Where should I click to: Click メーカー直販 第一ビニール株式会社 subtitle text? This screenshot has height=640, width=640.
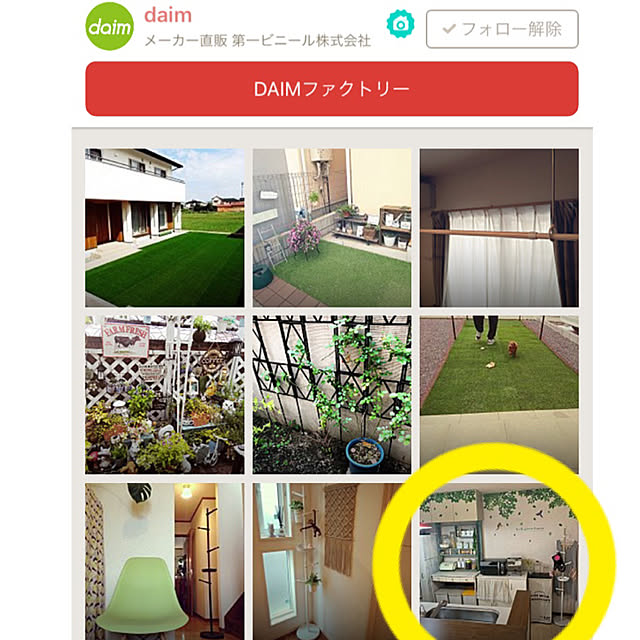258,40
